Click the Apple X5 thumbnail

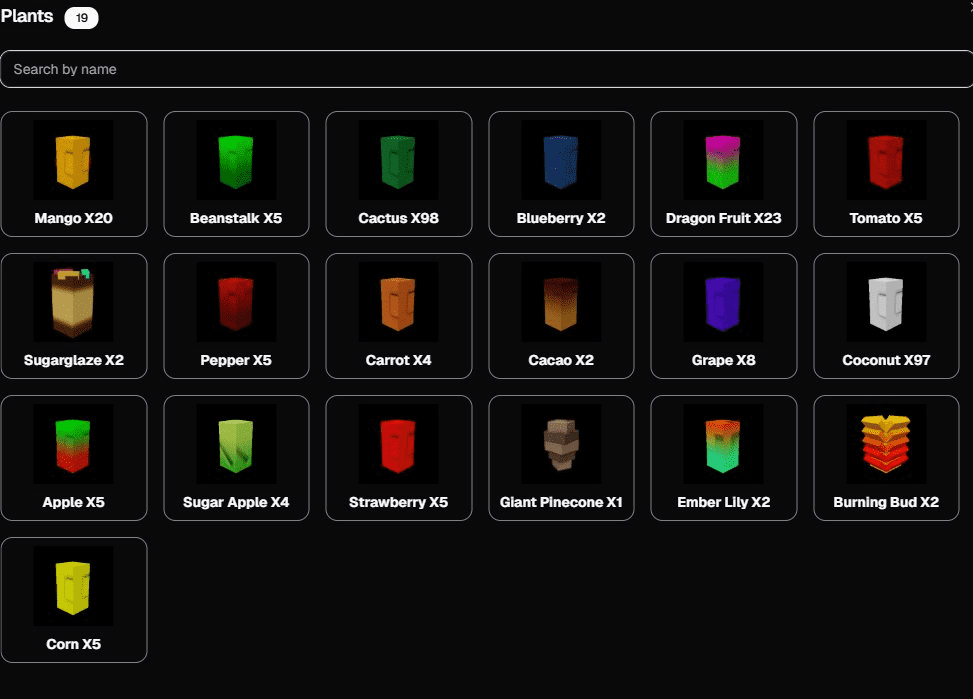pos(73,445)
